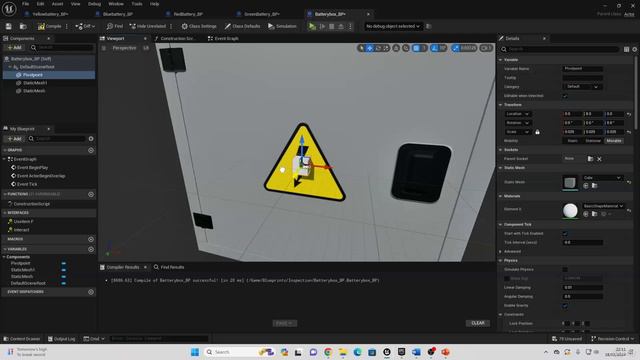Toggle grid snapping in the viewport toolbar
This screenshot has width=640, height=360.
(x=416, y=48)
